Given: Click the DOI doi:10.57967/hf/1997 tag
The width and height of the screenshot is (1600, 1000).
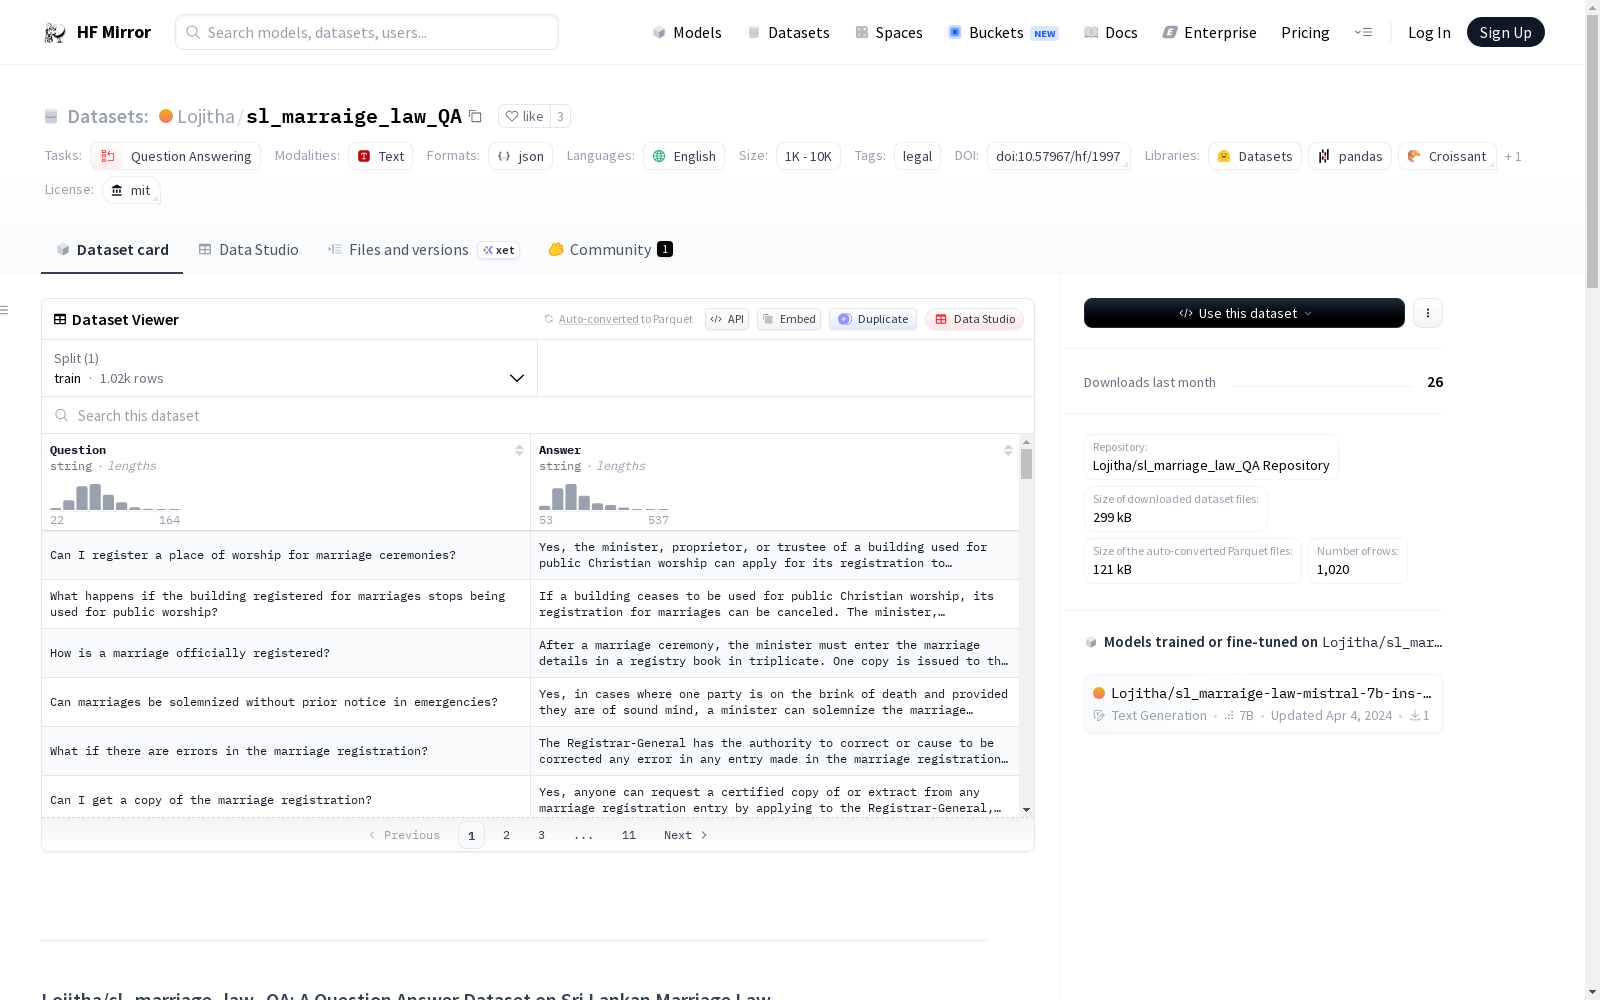Looking at the screenshot, I should (1058, 156).
